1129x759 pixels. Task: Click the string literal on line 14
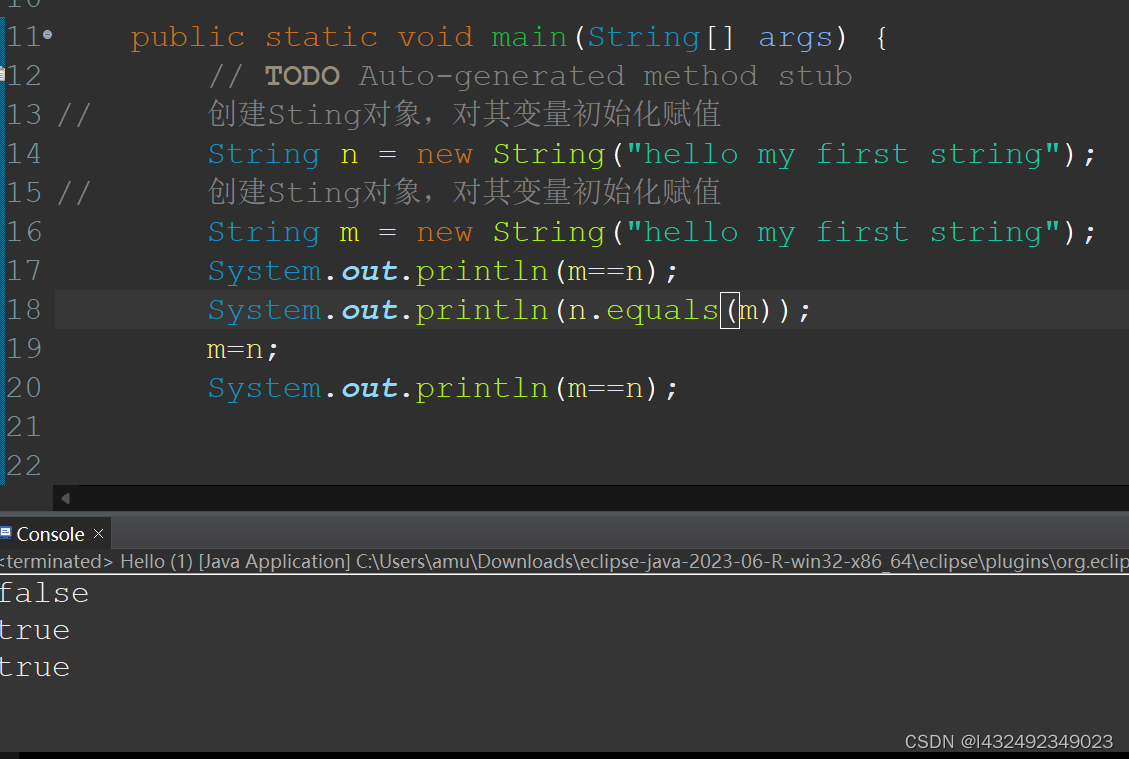[x=840, y=153]
